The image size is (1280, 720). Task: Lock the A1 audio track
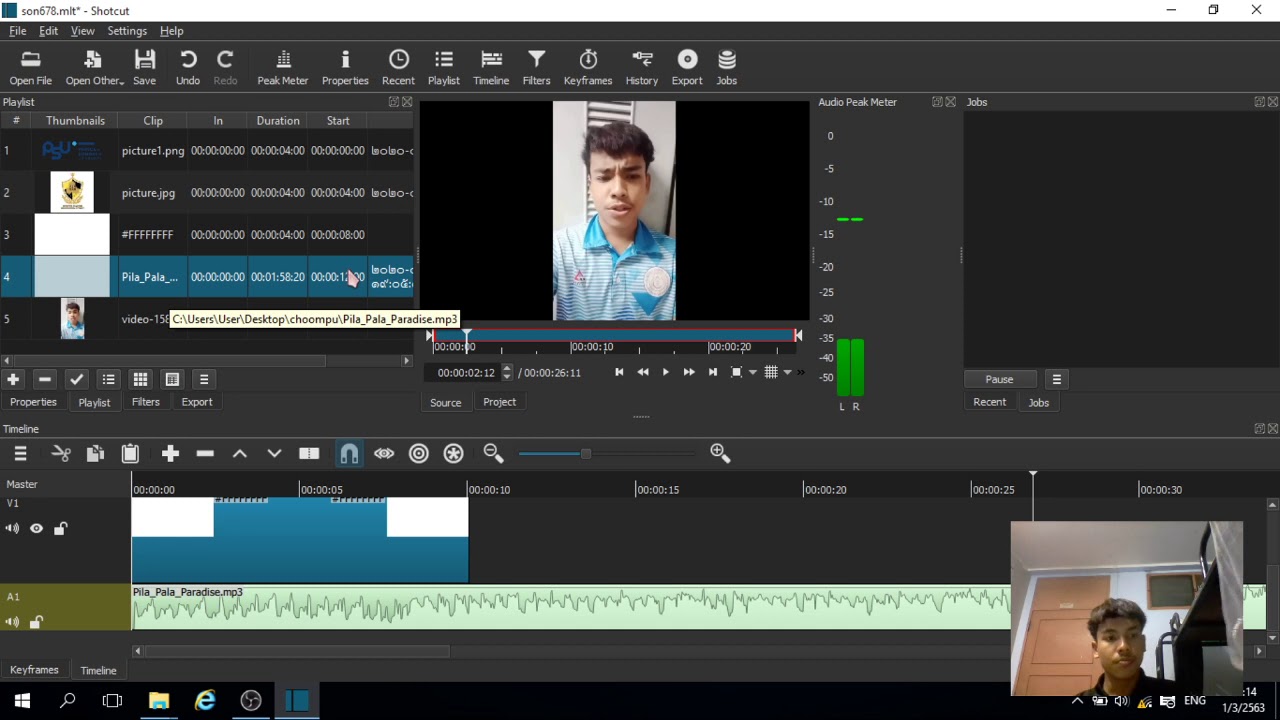[x=36, y=622]
